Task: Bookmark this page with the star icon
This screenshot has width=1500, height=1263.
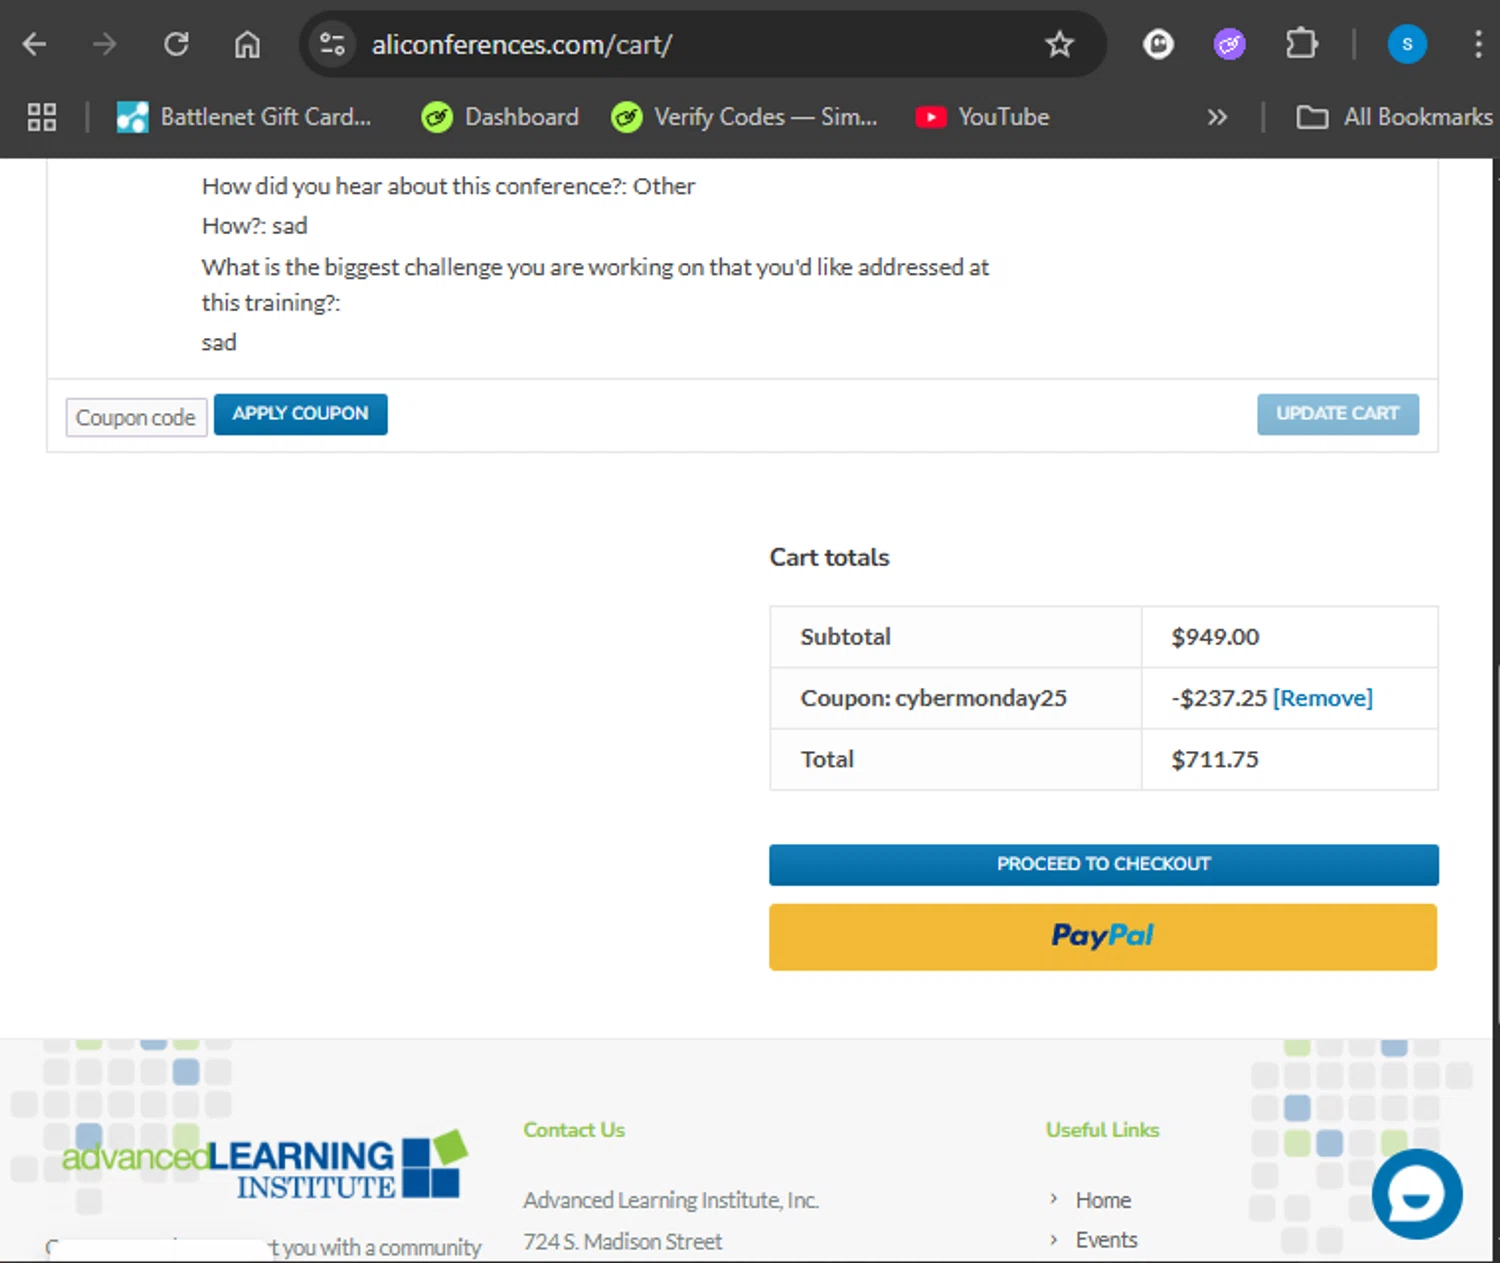Action: point(1059,44)
